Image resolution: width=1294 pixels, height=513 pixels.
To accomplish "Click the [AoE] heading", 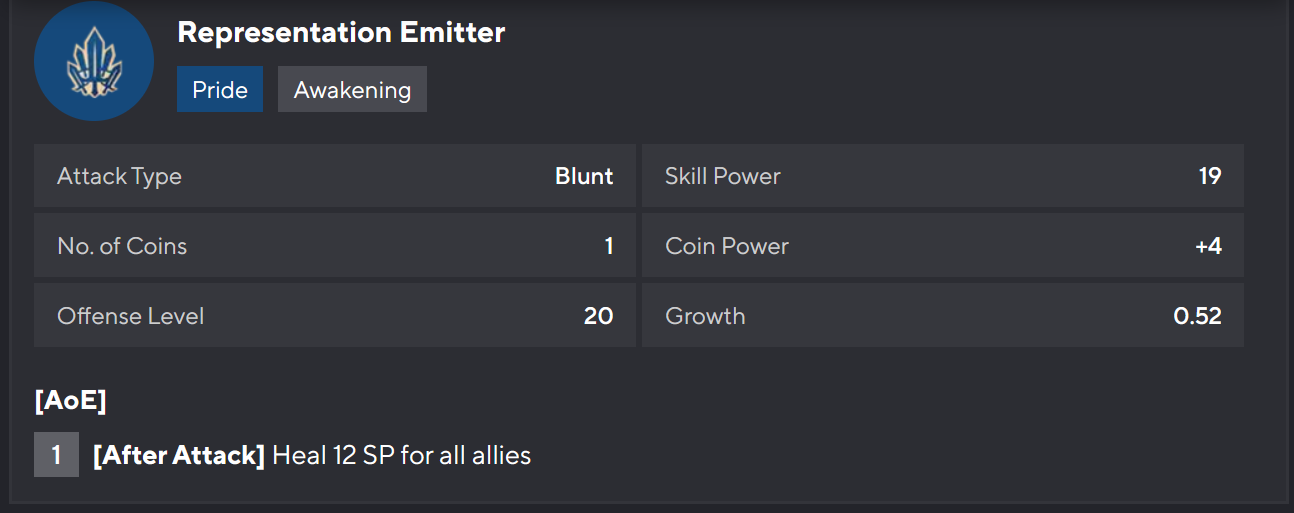I will (x=70, y=401).
